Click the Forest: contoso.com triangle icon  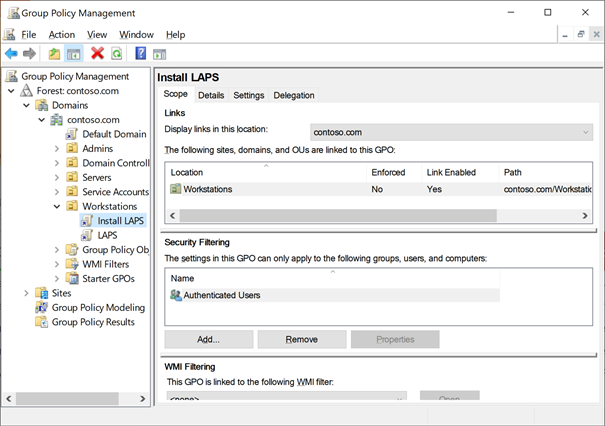pos(26,91)
